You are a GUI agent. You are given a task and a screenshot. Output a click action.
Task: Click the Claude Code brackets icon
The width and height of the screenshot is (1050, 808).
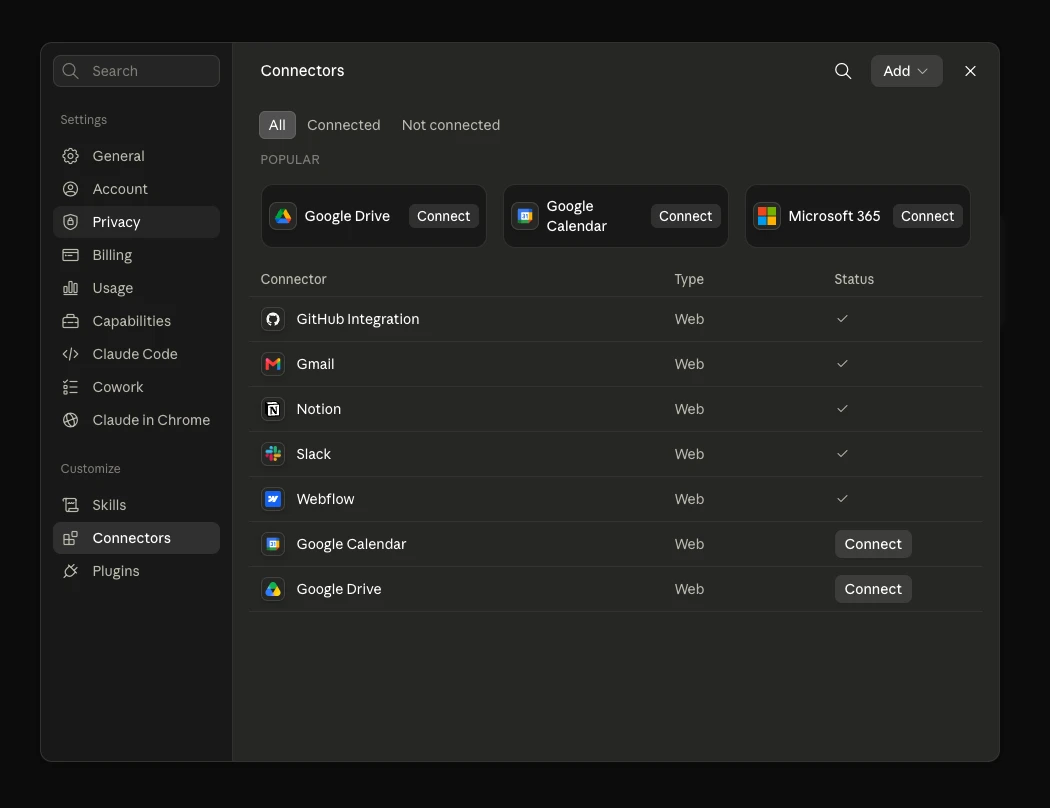(x=70, y=354)
